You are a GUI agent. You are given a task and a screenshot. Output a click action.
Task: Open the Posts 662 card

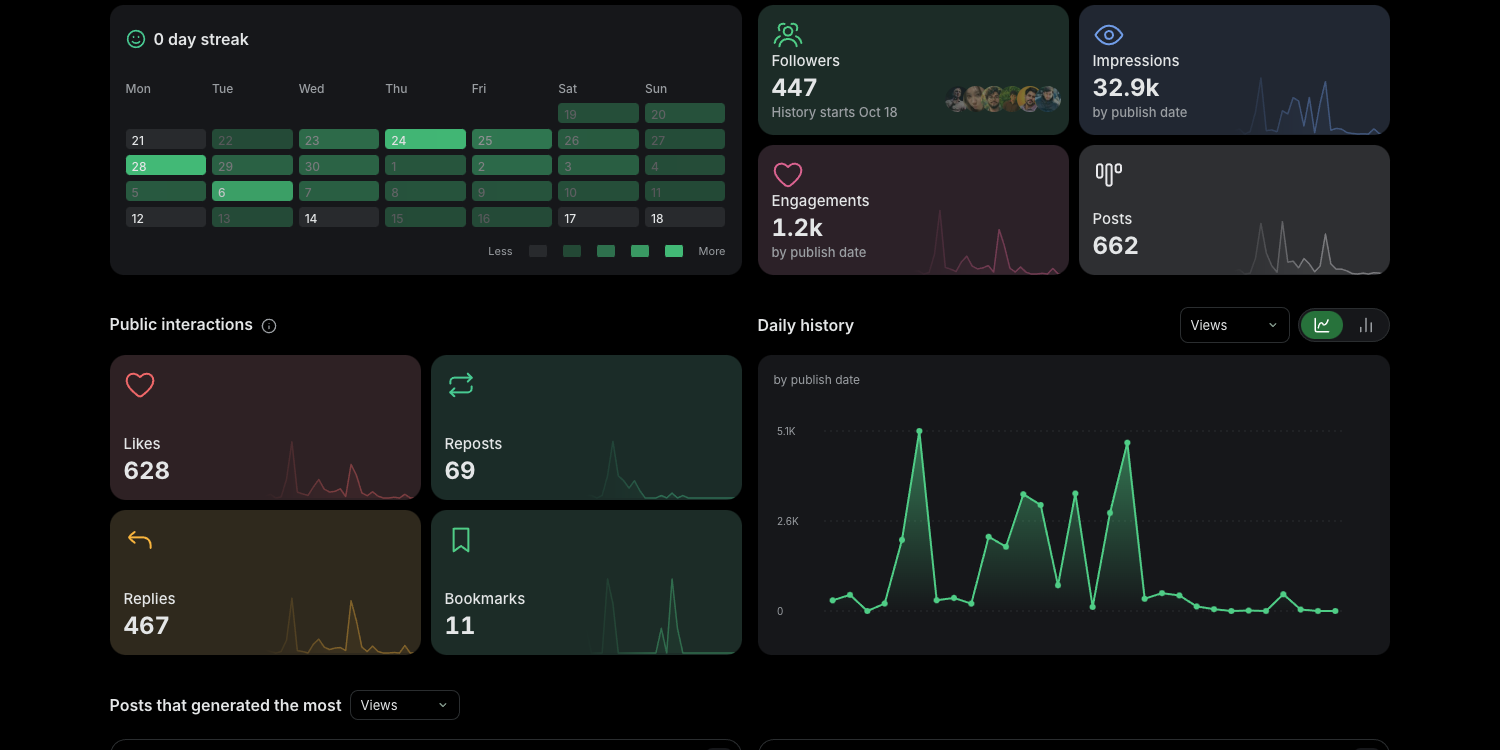tap(1234, 210)
